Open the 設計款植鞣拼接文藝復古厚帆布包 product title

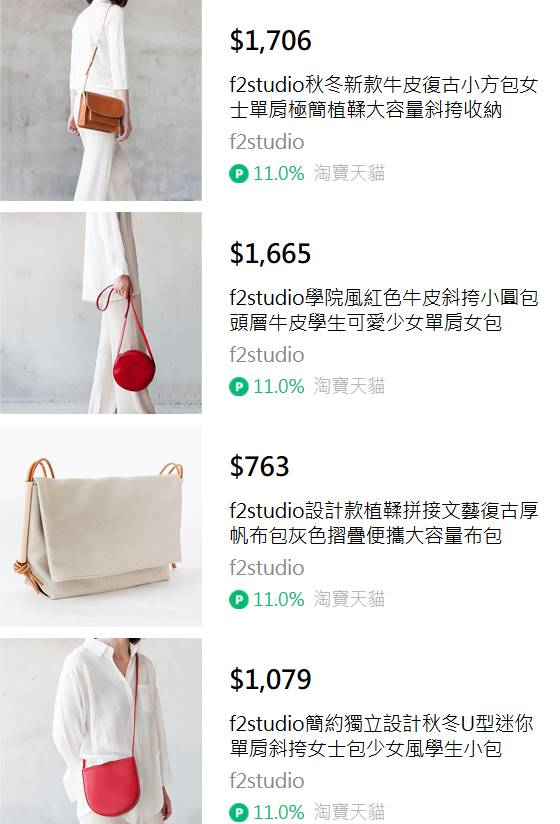coord(383,523)
